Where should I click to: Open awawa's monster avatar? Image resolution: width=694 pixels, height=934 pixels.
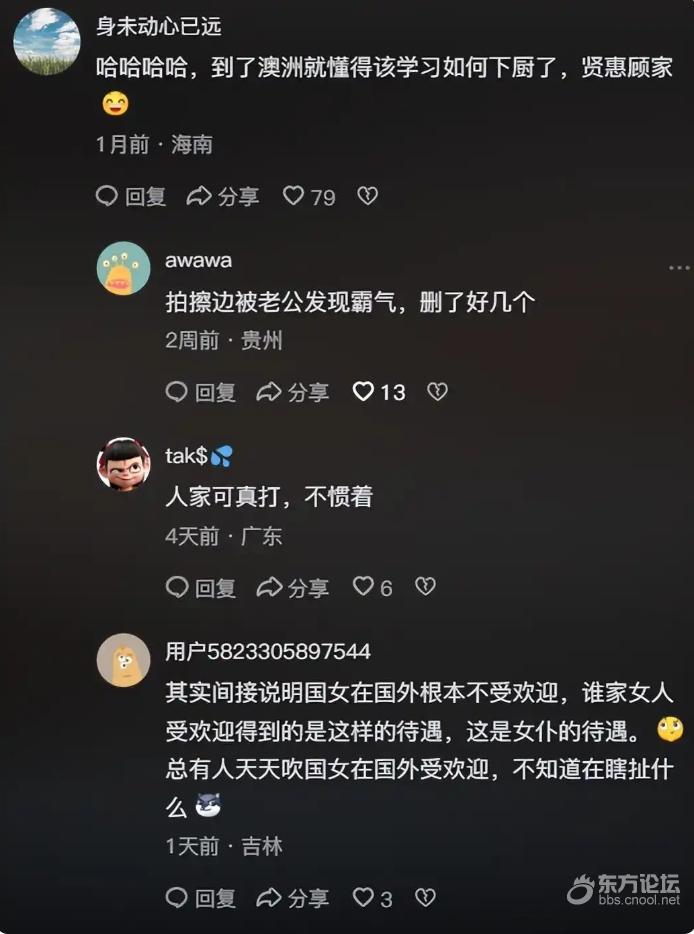123,268
